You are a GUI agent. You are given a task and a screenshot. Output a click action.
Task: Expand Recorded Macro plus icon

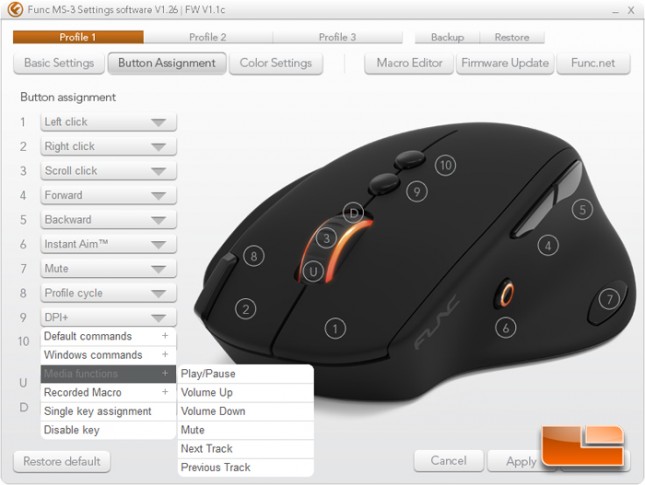165,392
